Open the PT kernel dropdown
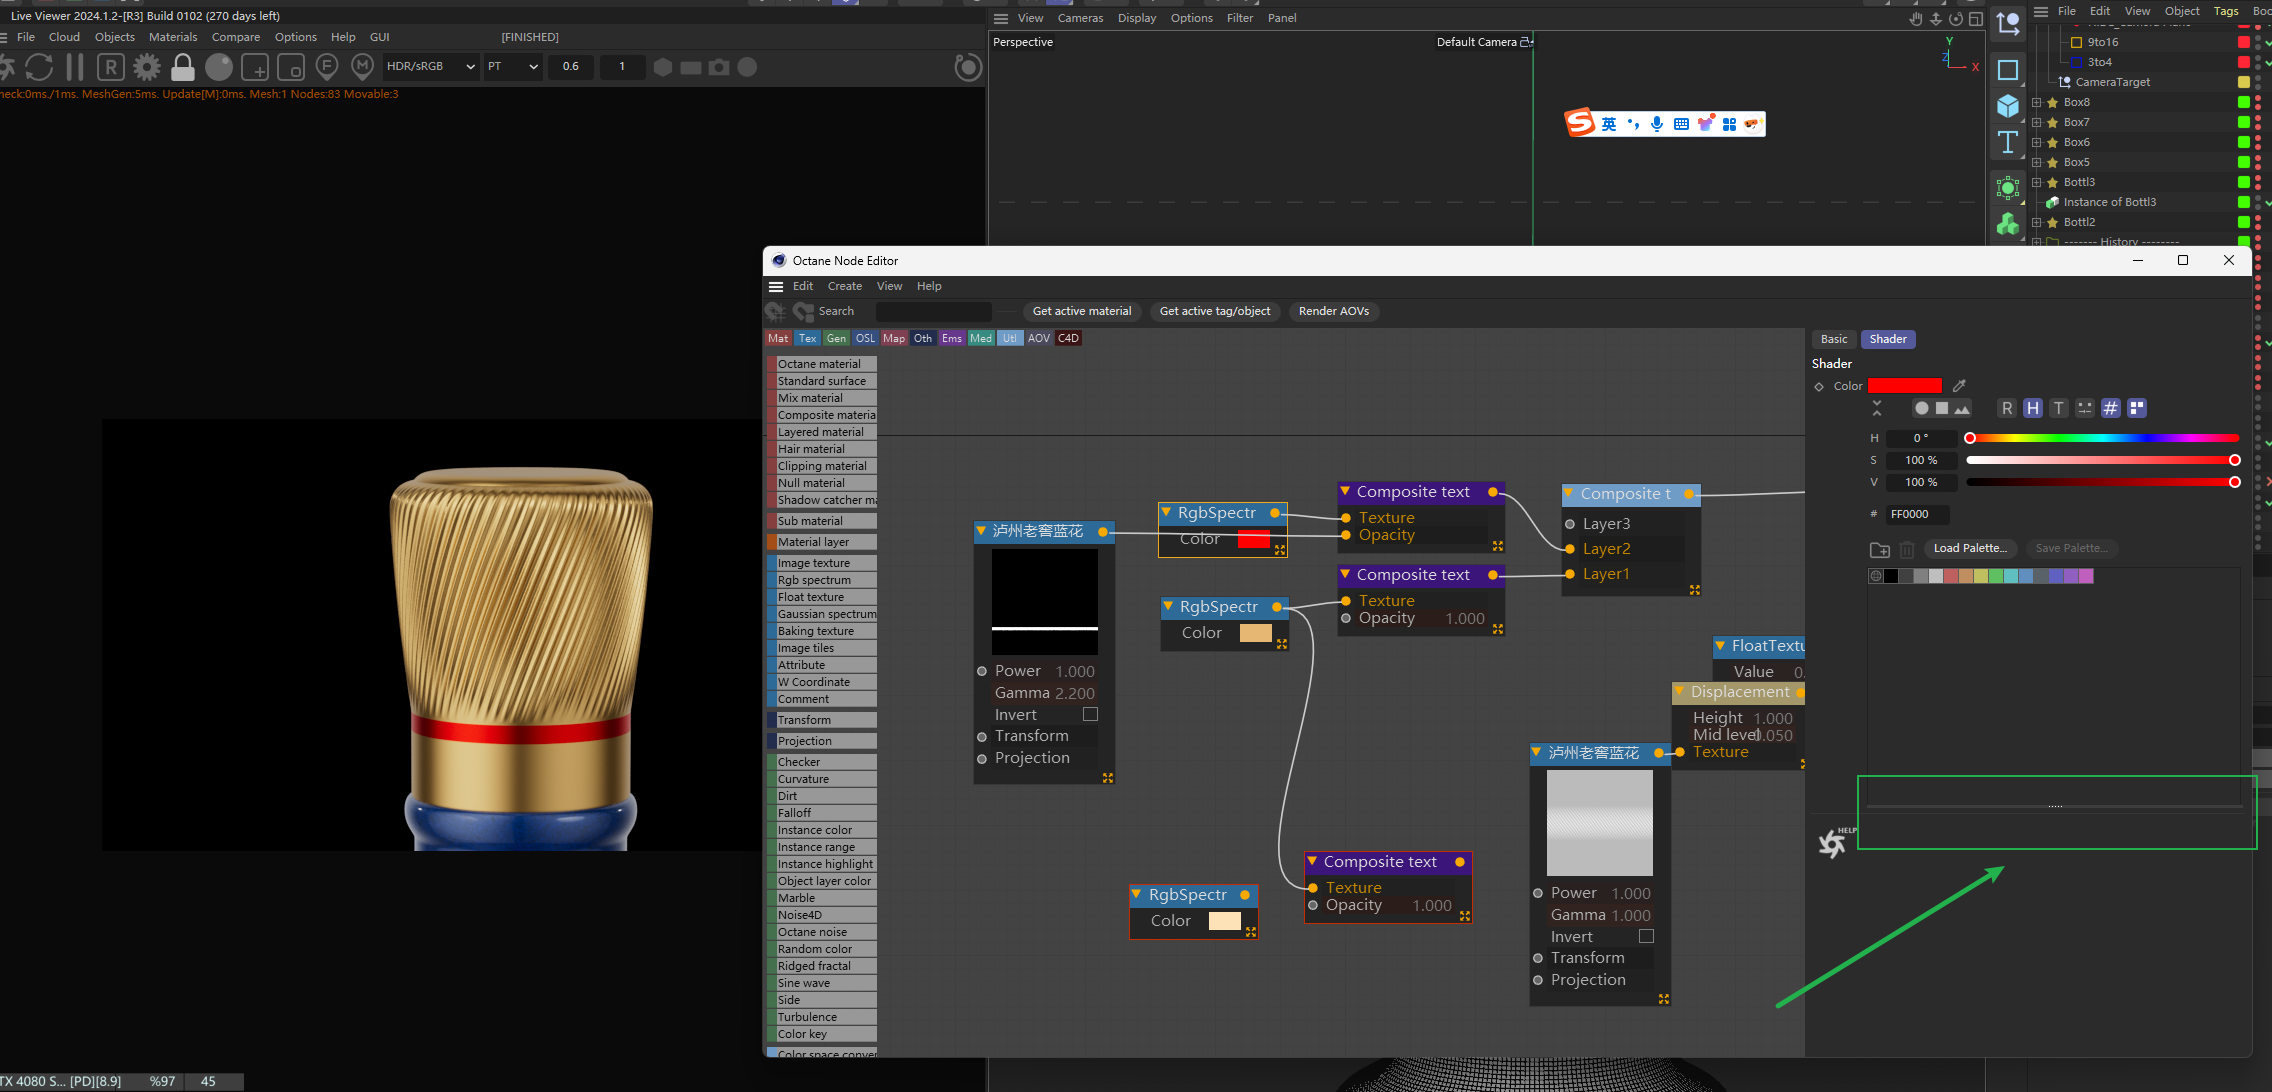 (x=513, y=67)
